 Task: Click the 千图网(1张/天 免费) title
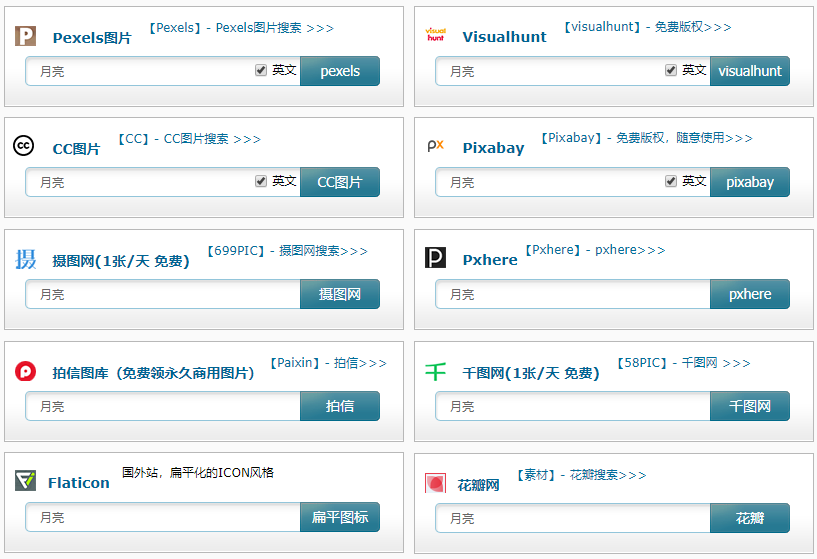(x=531, y=373)
